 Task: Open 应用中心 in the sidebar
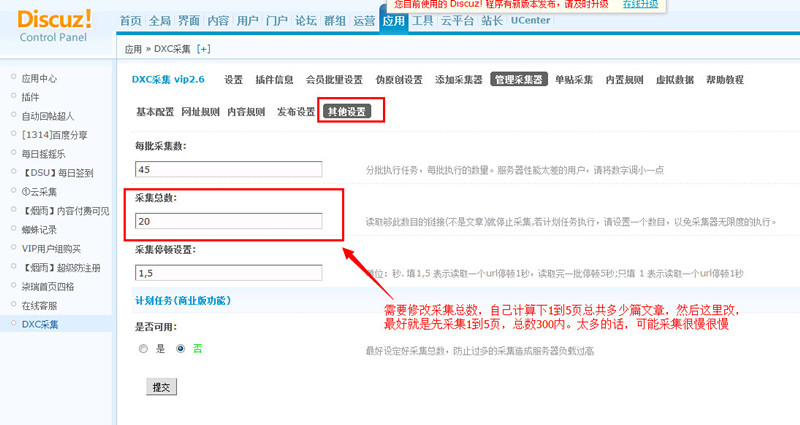pos(39,79)
